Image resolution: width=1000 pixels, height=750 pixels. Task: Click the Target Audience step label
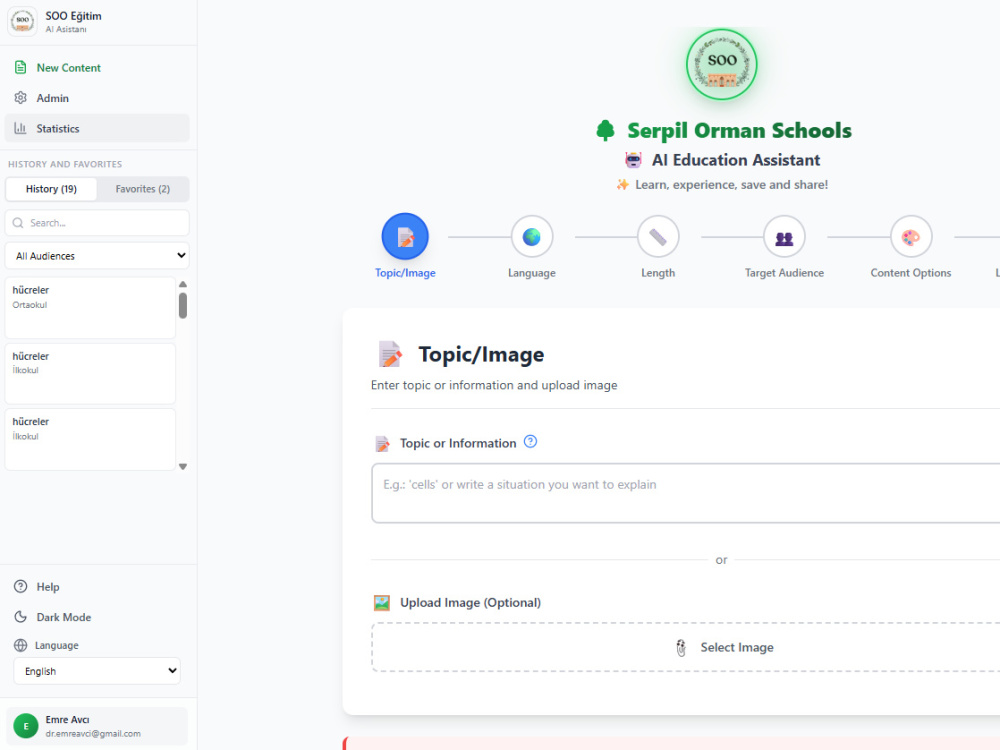pyautogui.click(x=784, y=273)
